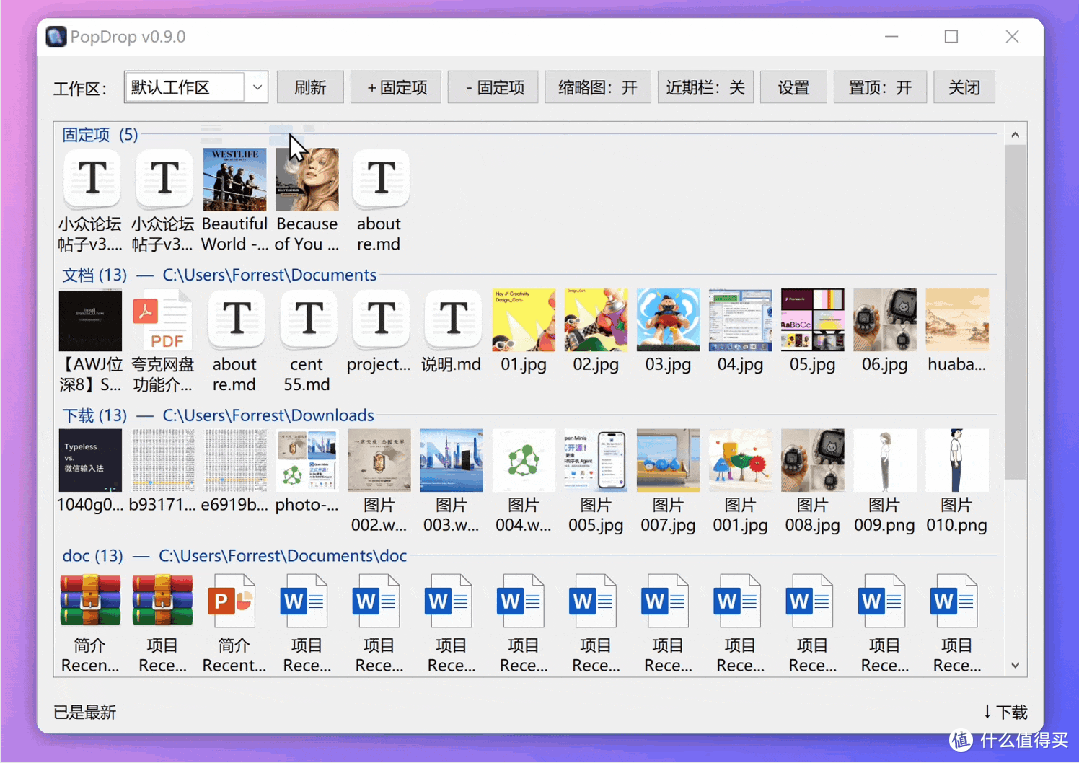Select document about re.md in 文档 group
Screen dimensions: 1079x763
coord(235,321)
